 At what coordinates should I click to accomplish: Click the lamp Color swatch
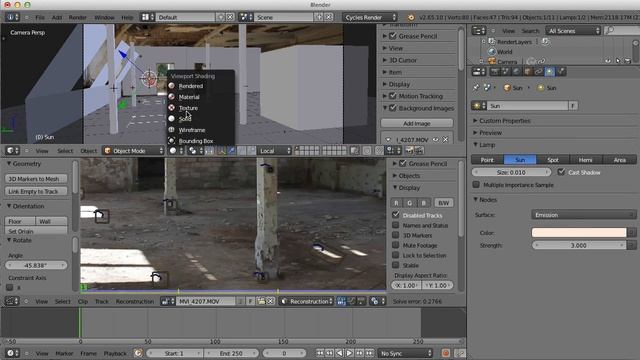click(579, 233)
